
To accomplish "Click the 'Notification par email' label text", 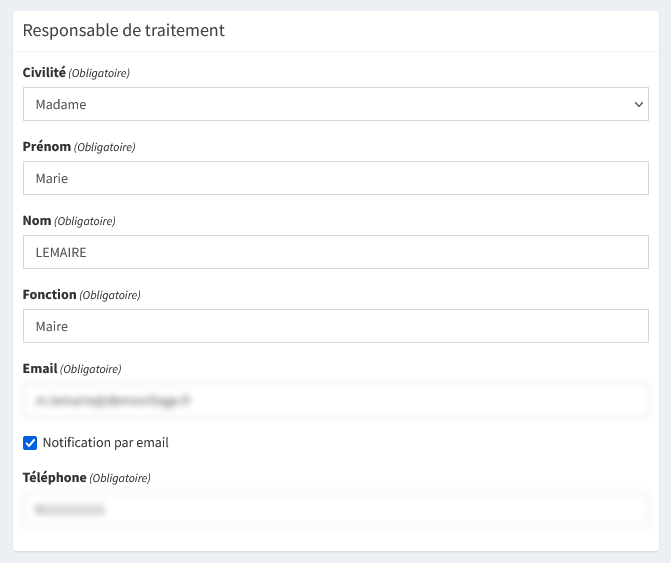I will pyautogui.click(x=105, y=442).
